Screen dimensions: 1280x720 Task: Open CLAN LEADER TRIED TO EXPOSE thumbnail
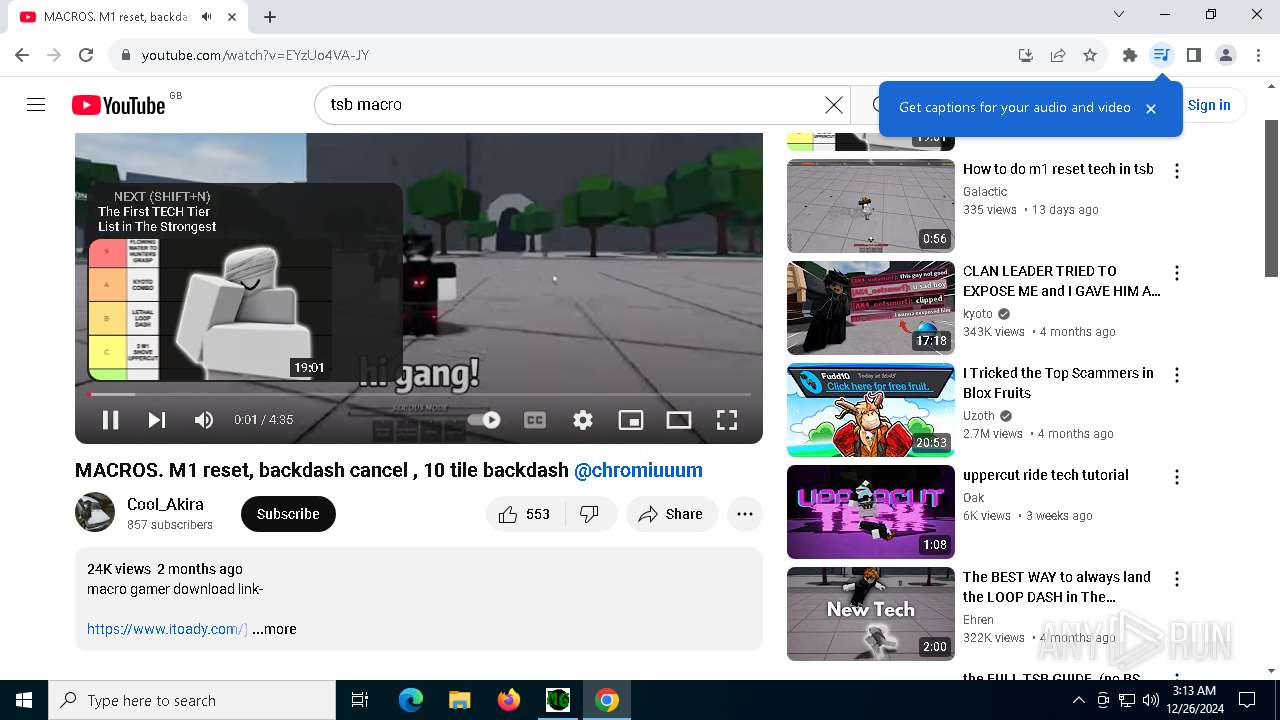(871, 308)
